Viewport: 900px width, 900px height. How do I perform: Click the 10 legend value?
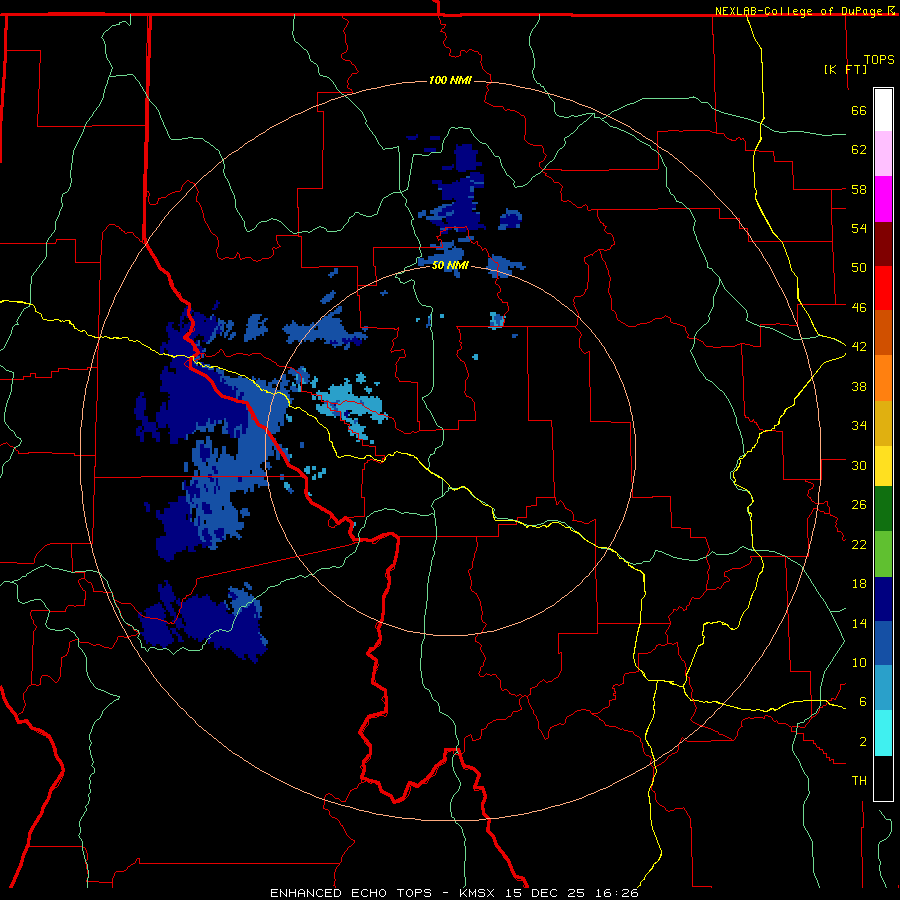click(859, 663)
